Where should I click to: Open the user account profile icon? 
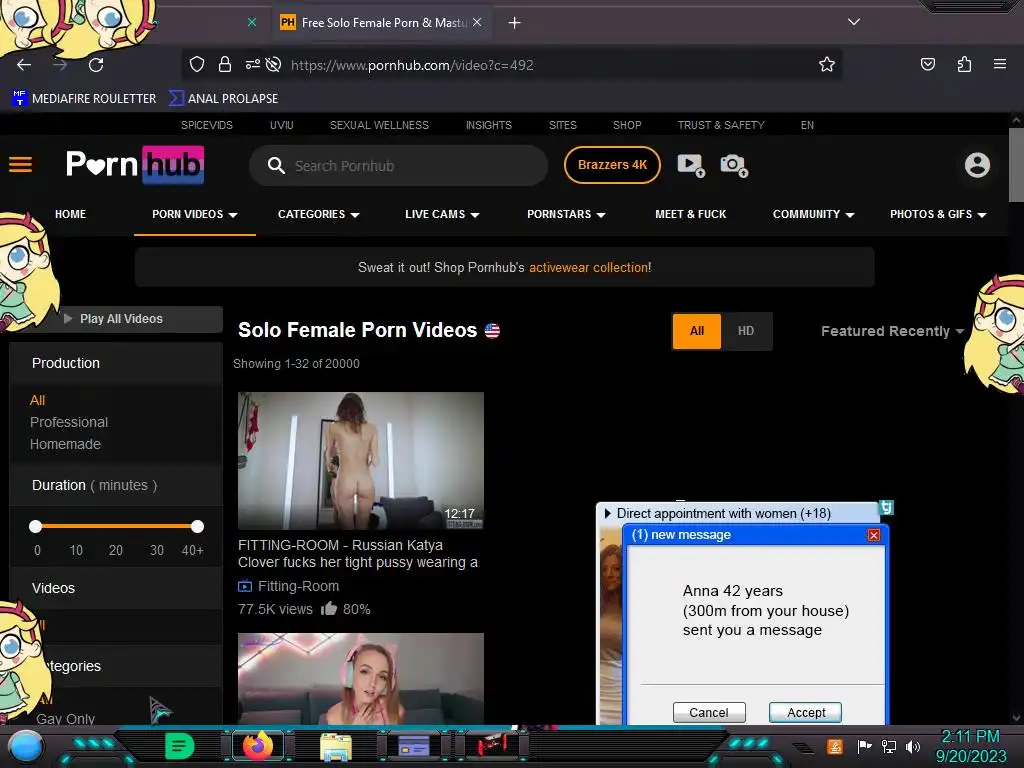977,165
